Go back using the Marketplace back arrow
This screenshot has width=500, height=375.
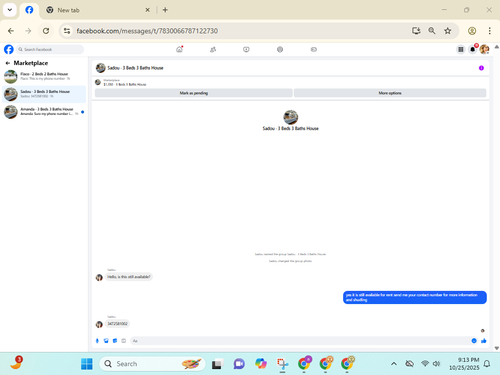(8, 63)
